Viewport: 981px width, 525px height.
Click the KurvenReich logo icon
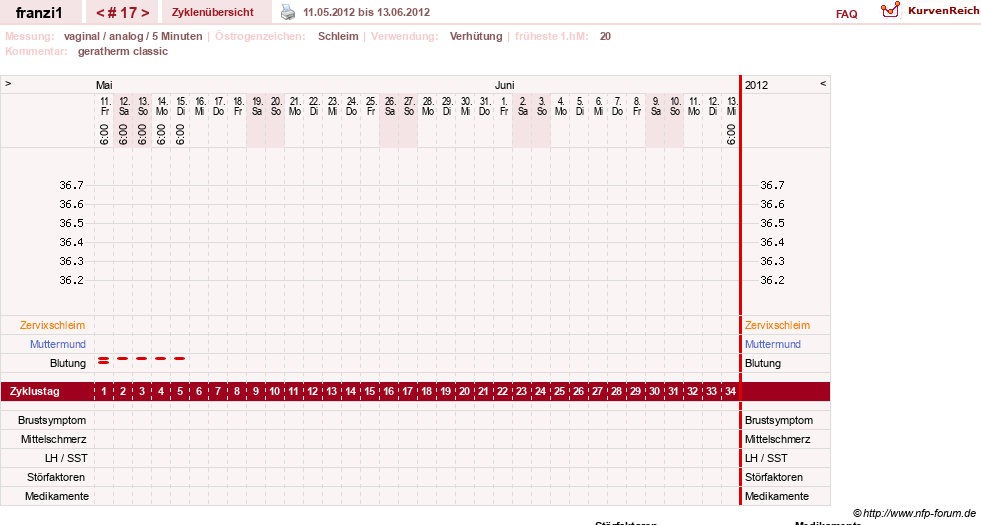[890, 9]
